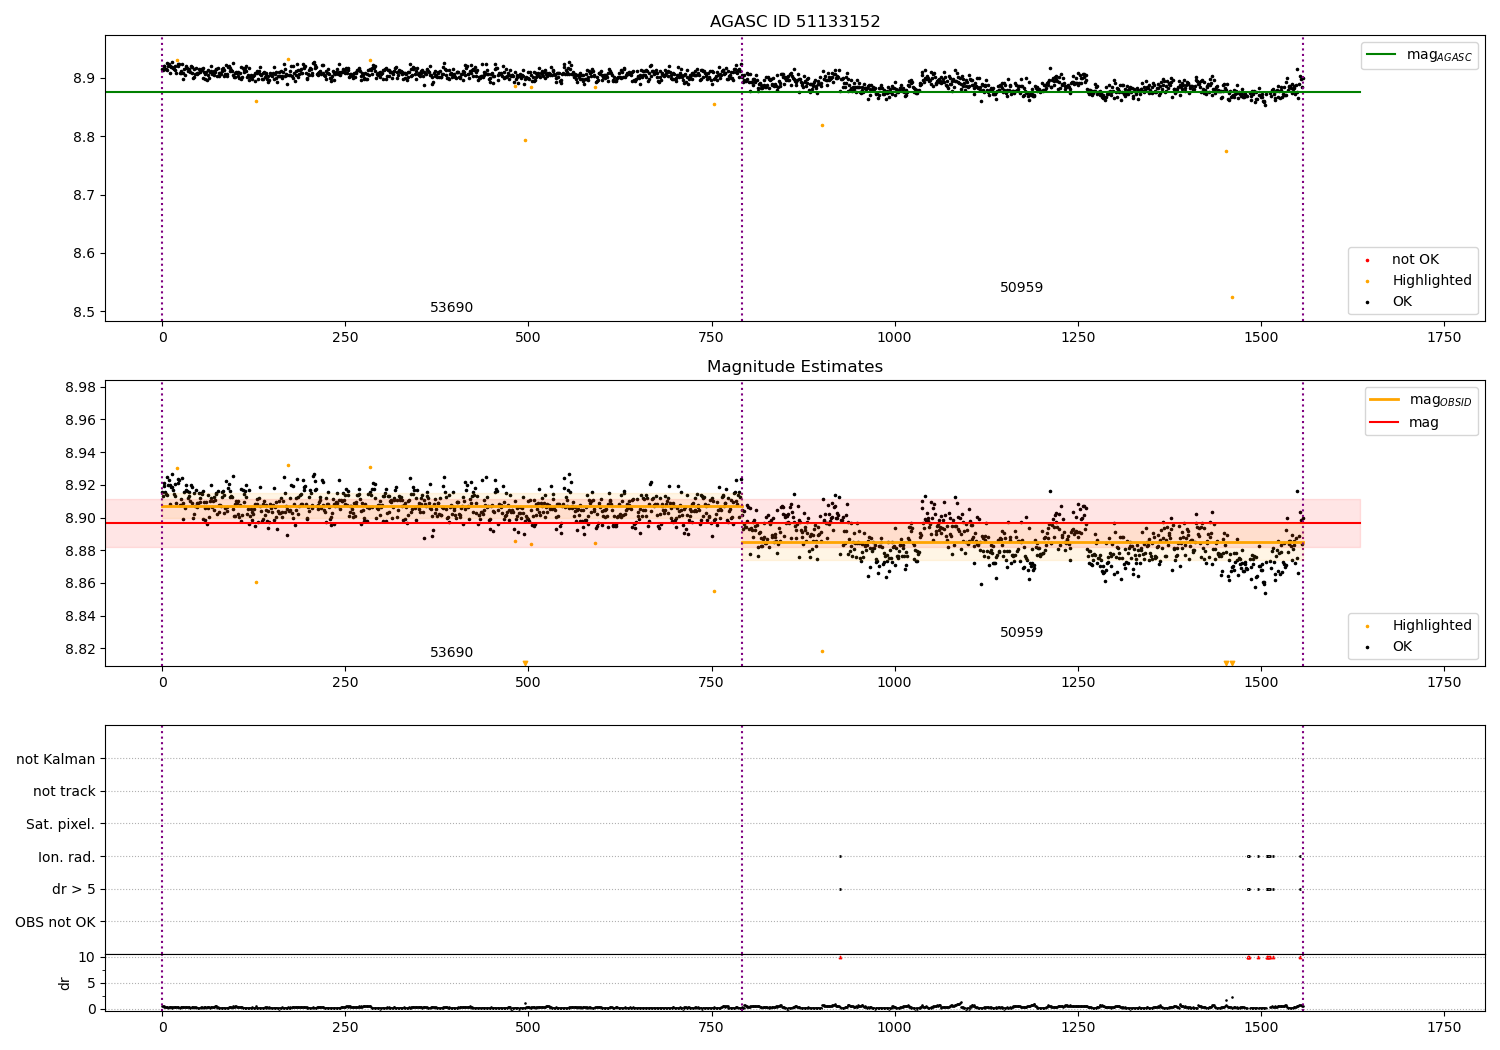Click the 8.84 tick on middle plot

(x=80, y=617)
